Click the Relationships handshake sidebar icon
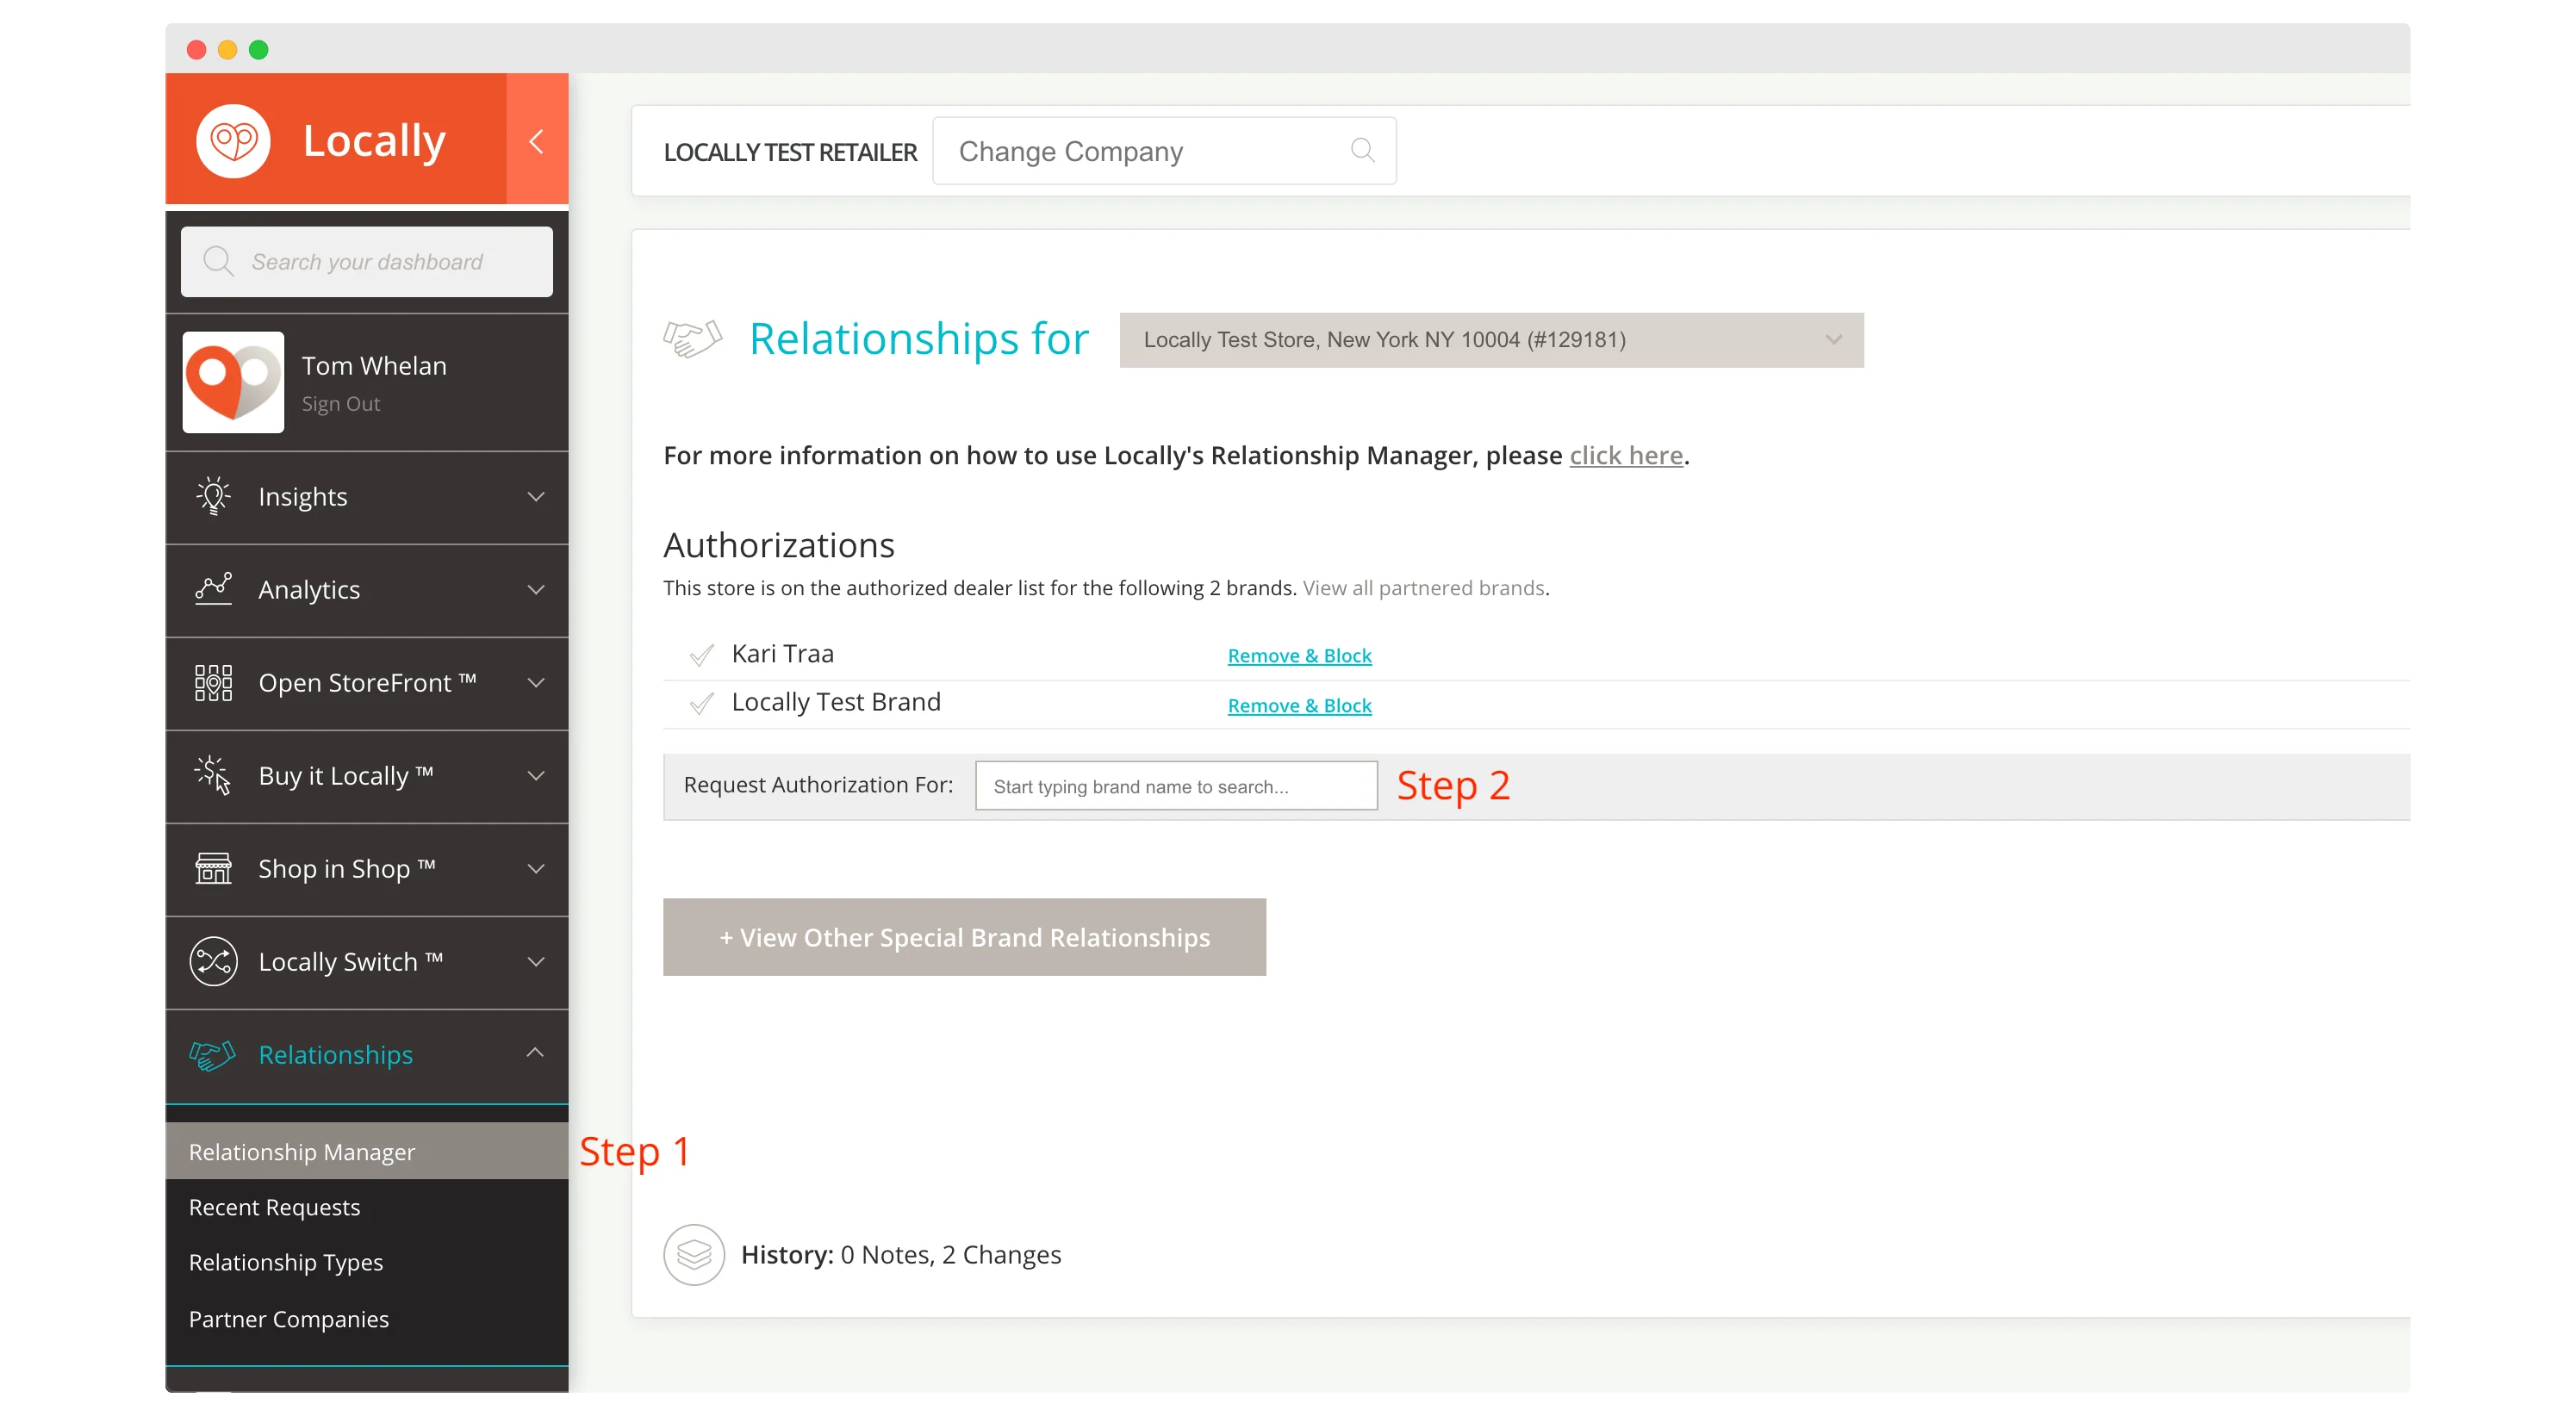Image resolution: width=2576 pixels, height=1416 pixels. [212, 1054]
